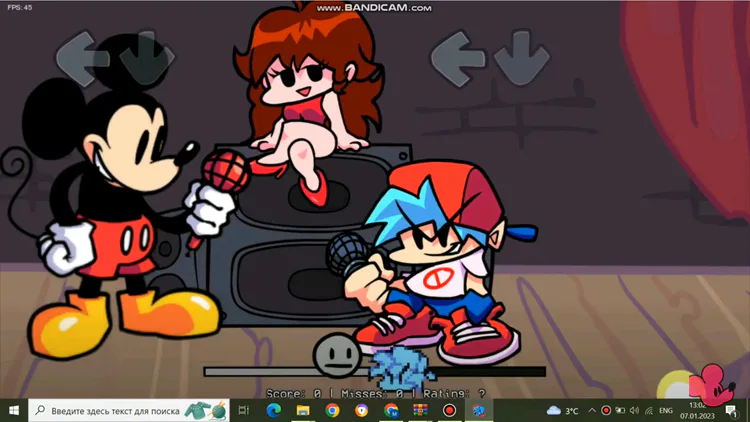Launch Microsoft Edge from the taskbar

[x=274, y=411]
